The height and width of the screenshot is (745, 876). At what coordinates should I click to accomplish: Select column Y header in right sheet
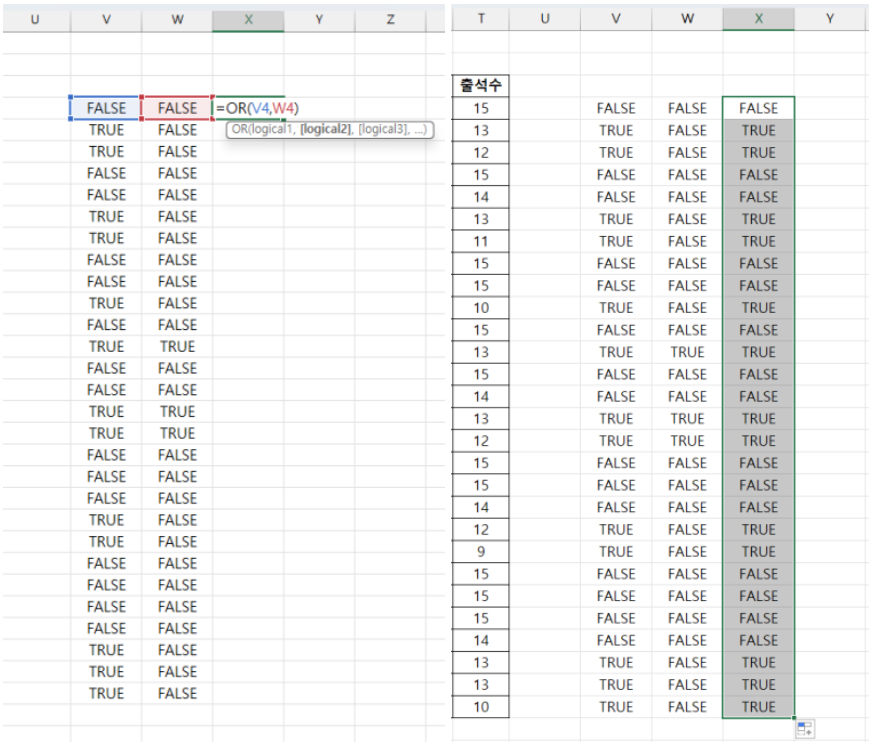(x=830, y=19)
